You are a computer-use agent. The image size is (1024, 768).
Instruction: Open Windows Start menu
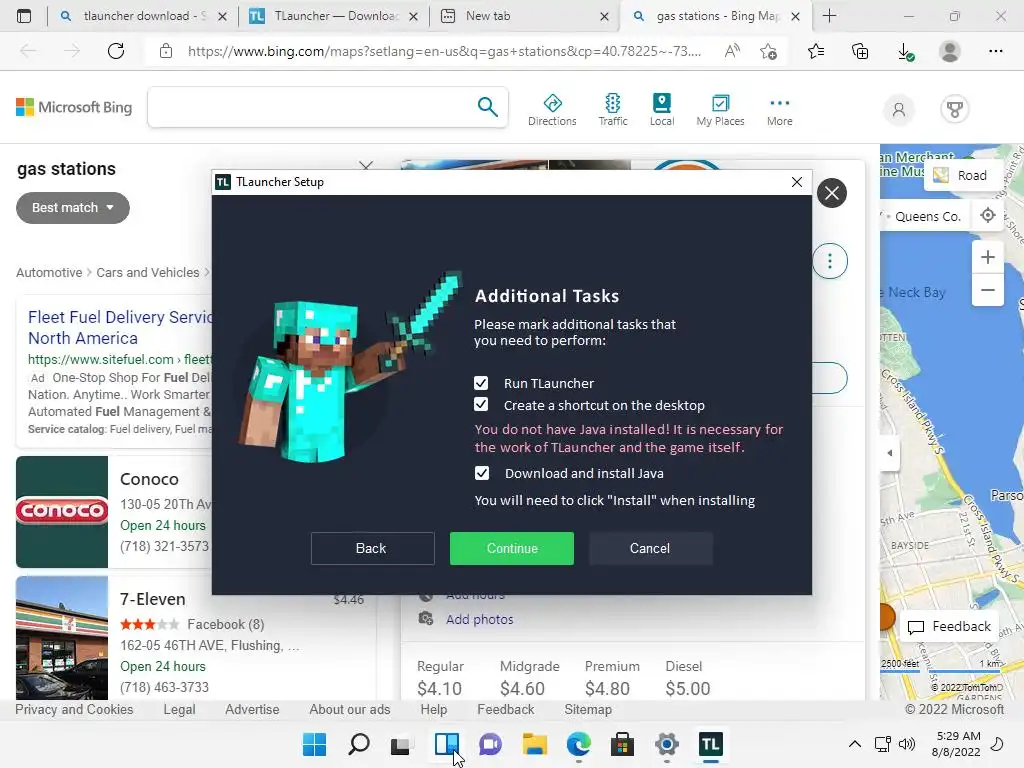[314, 744]
